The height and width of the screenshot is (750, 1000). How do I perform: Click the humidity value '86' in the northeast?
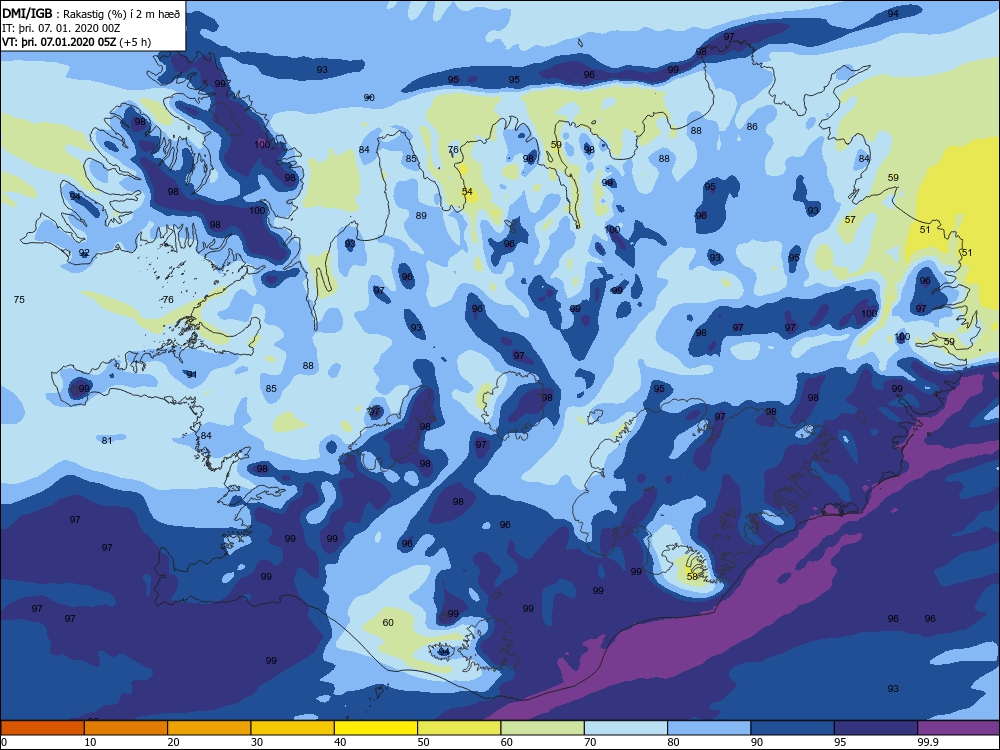pos(752,127)
